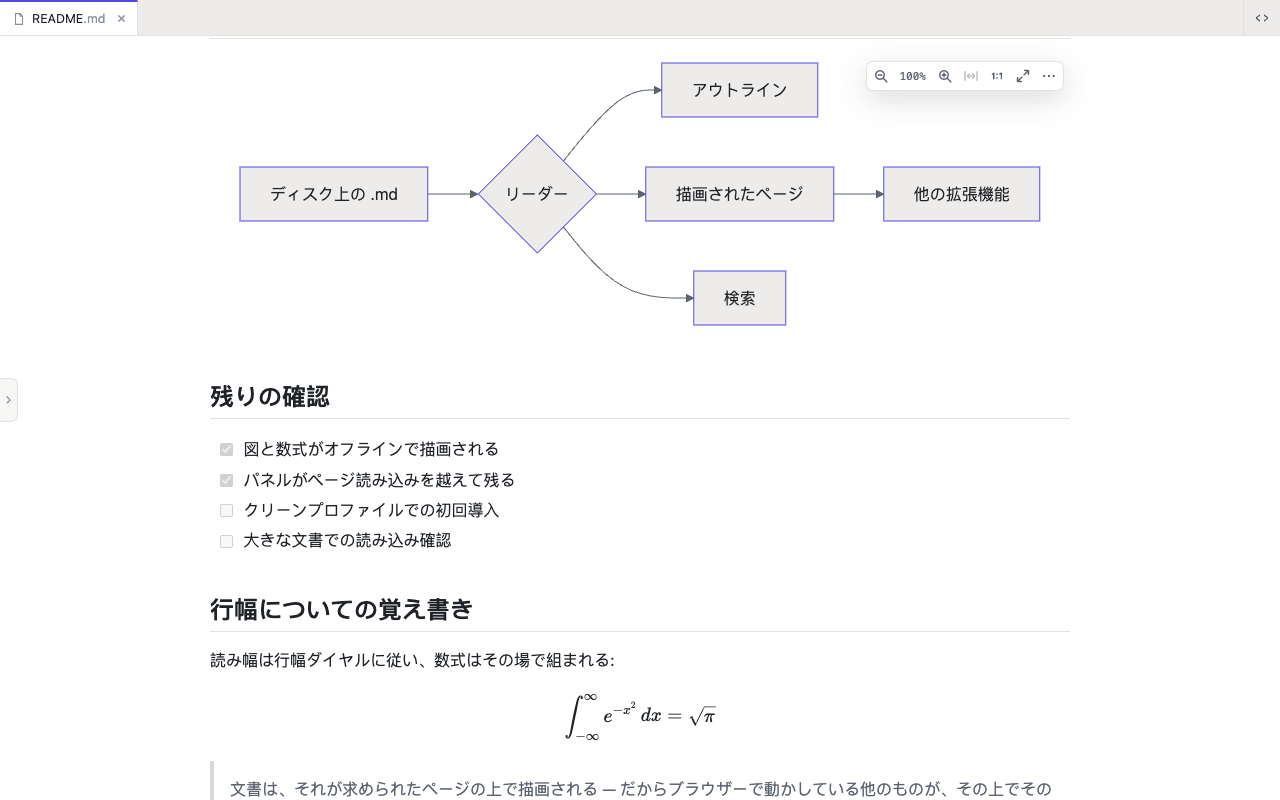Click the 読み幅は行幅ダイヤルに従い paragraph
The height and width of the screenshot is (800, 1280).
tap(412, 661)
